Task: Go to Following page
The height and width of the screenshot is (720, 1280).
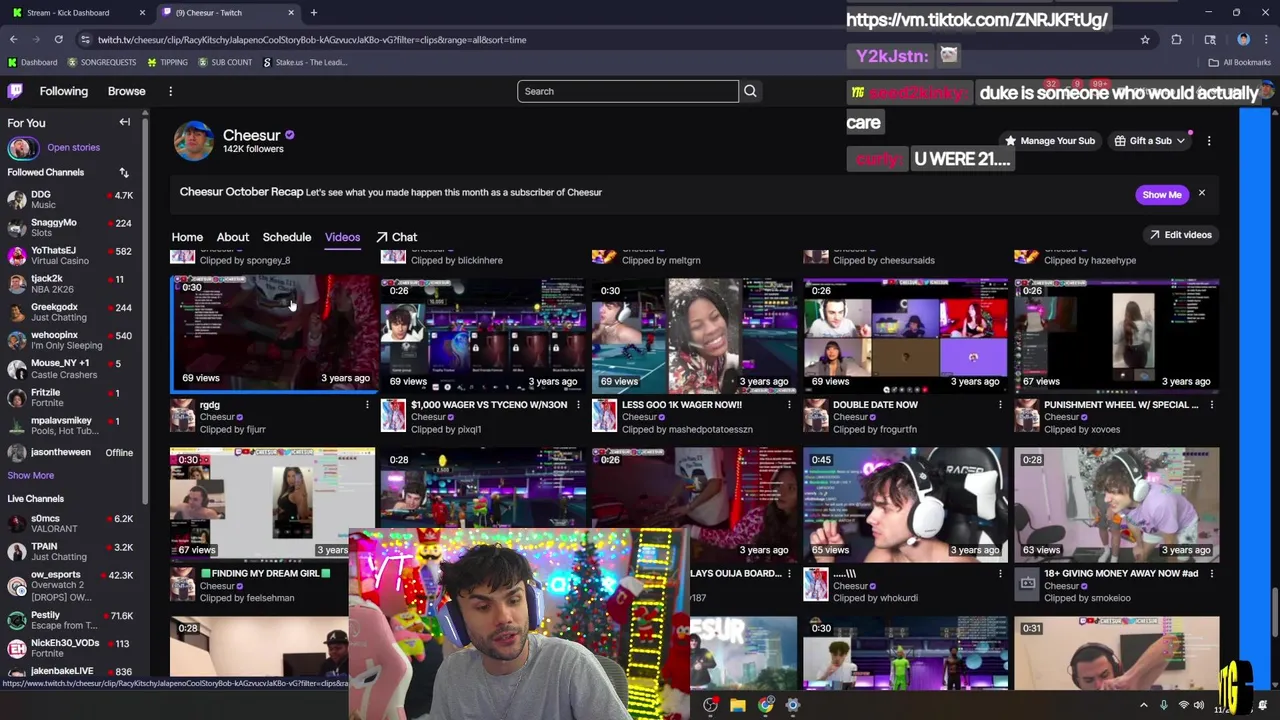Action: pos(64,91)
